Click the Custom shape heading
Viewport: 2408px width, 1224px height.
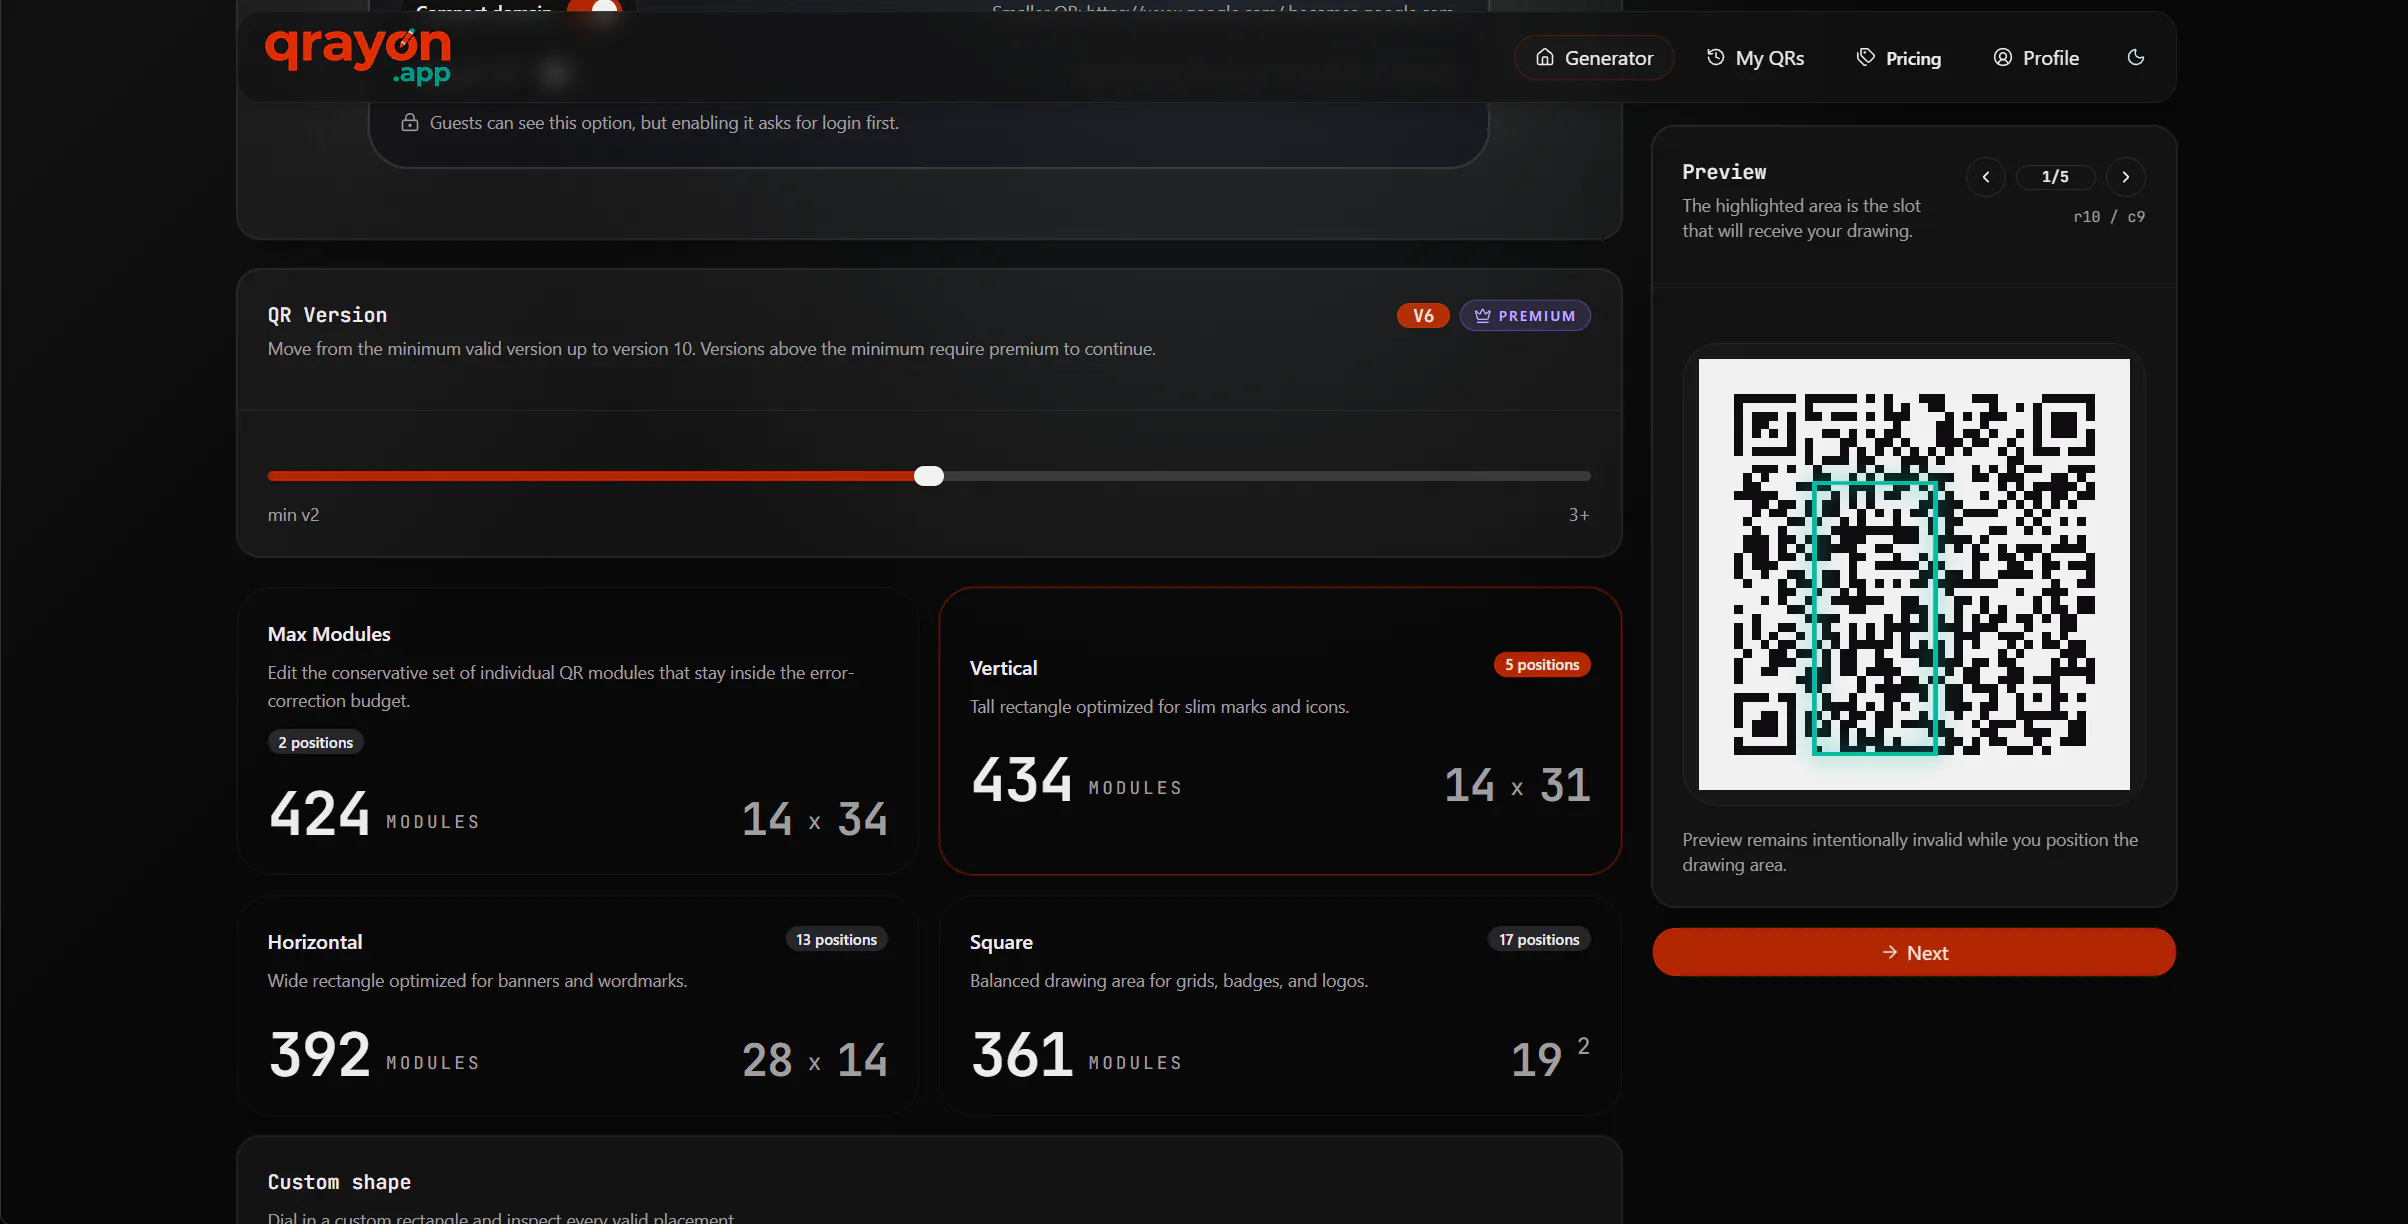click(339, 1182)
